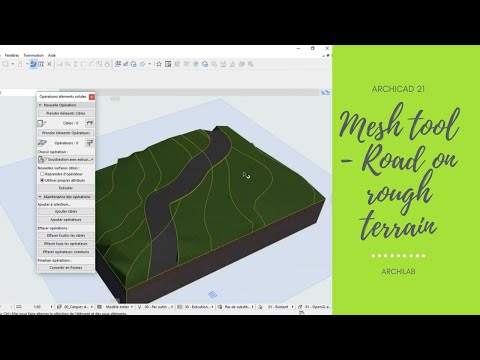480x360 pixels.
Task: Open the '01 - Existant' renovation dropdown
Action: coord(277,307)
